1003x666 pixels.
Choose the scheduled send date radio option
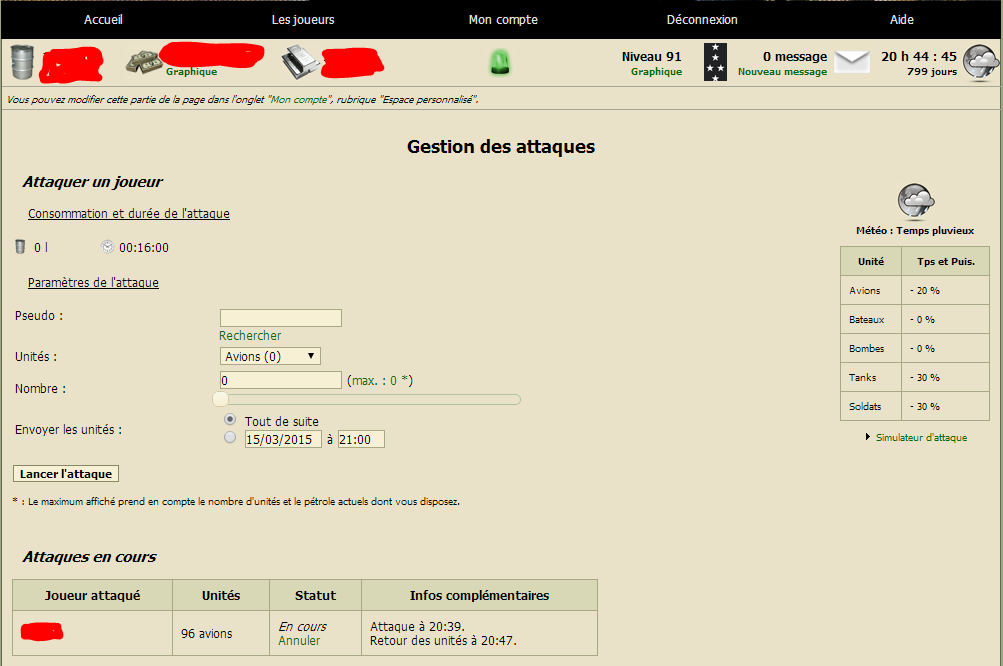(x=229, y=437)
